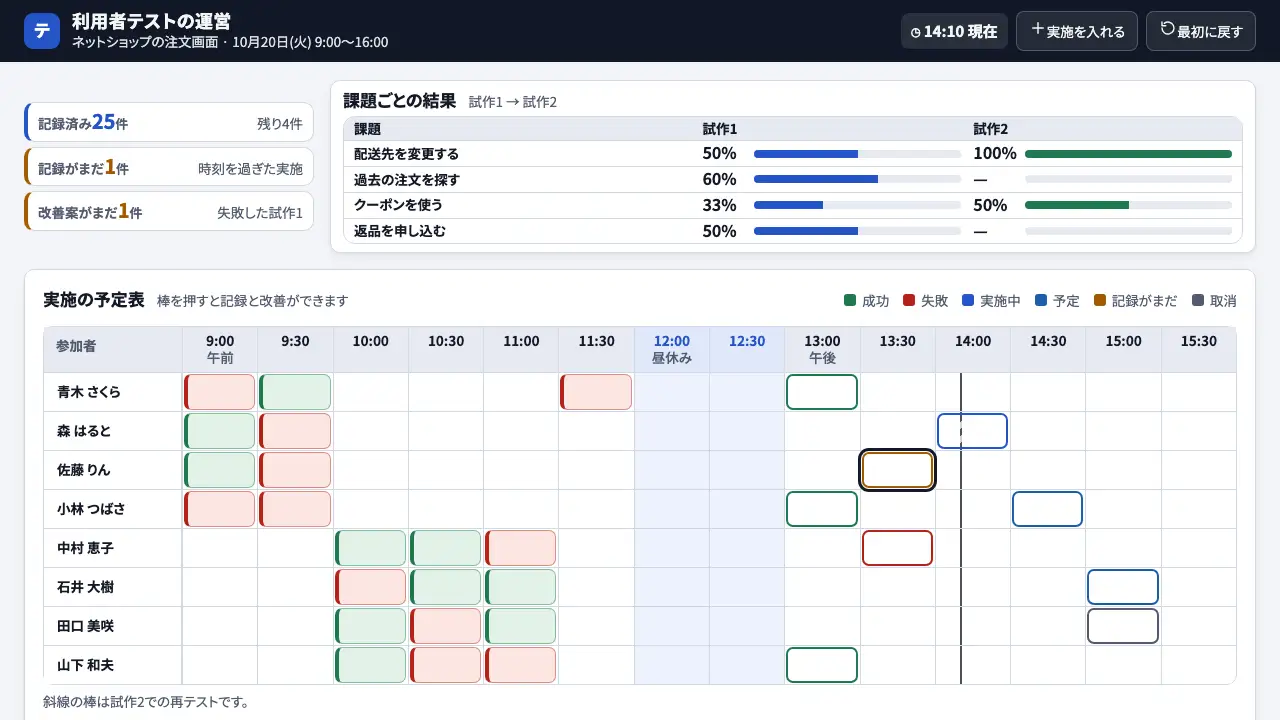Viewport: 1280px width, 720px height.
Task: Select 中村 恵子's 11:00 session bar
Action: [520, 548]
